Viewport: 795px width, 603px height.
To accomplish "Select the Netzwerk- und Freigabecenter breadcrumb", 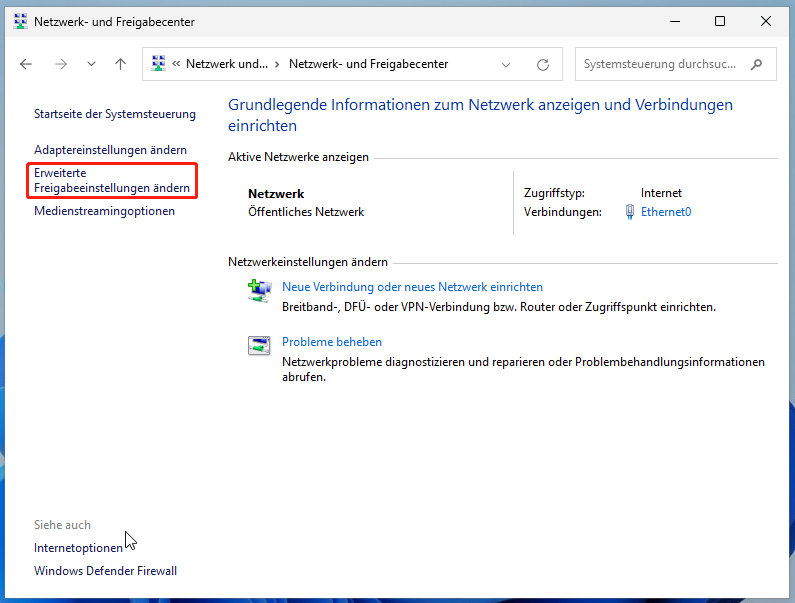I will click(369, 64).
